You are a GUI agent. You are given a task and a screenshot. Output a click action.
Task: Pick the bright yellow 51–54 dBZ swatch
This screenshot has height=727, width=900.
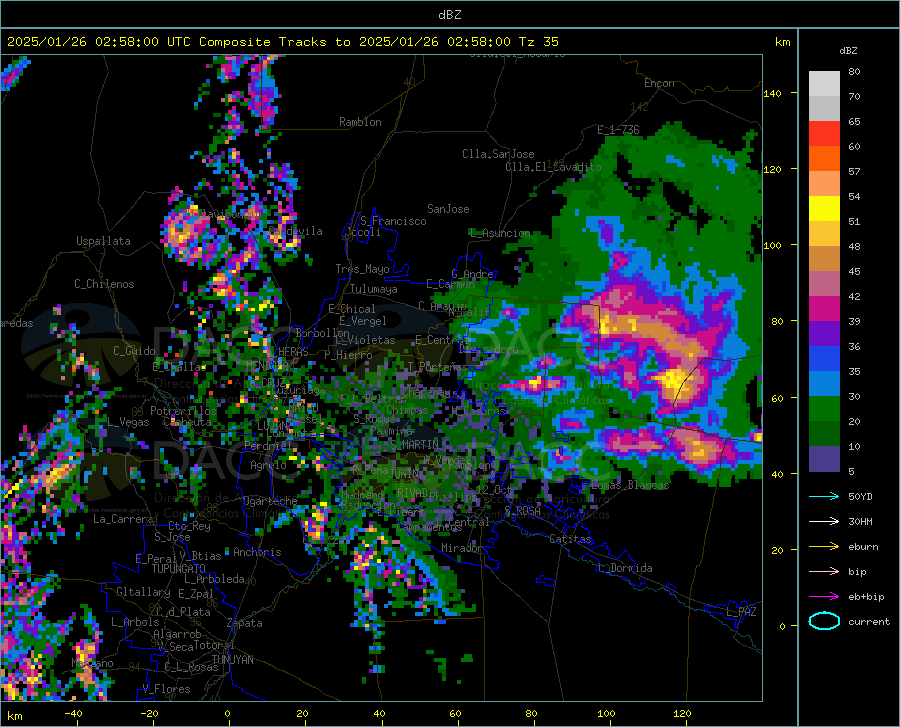(x=824, y=209)
